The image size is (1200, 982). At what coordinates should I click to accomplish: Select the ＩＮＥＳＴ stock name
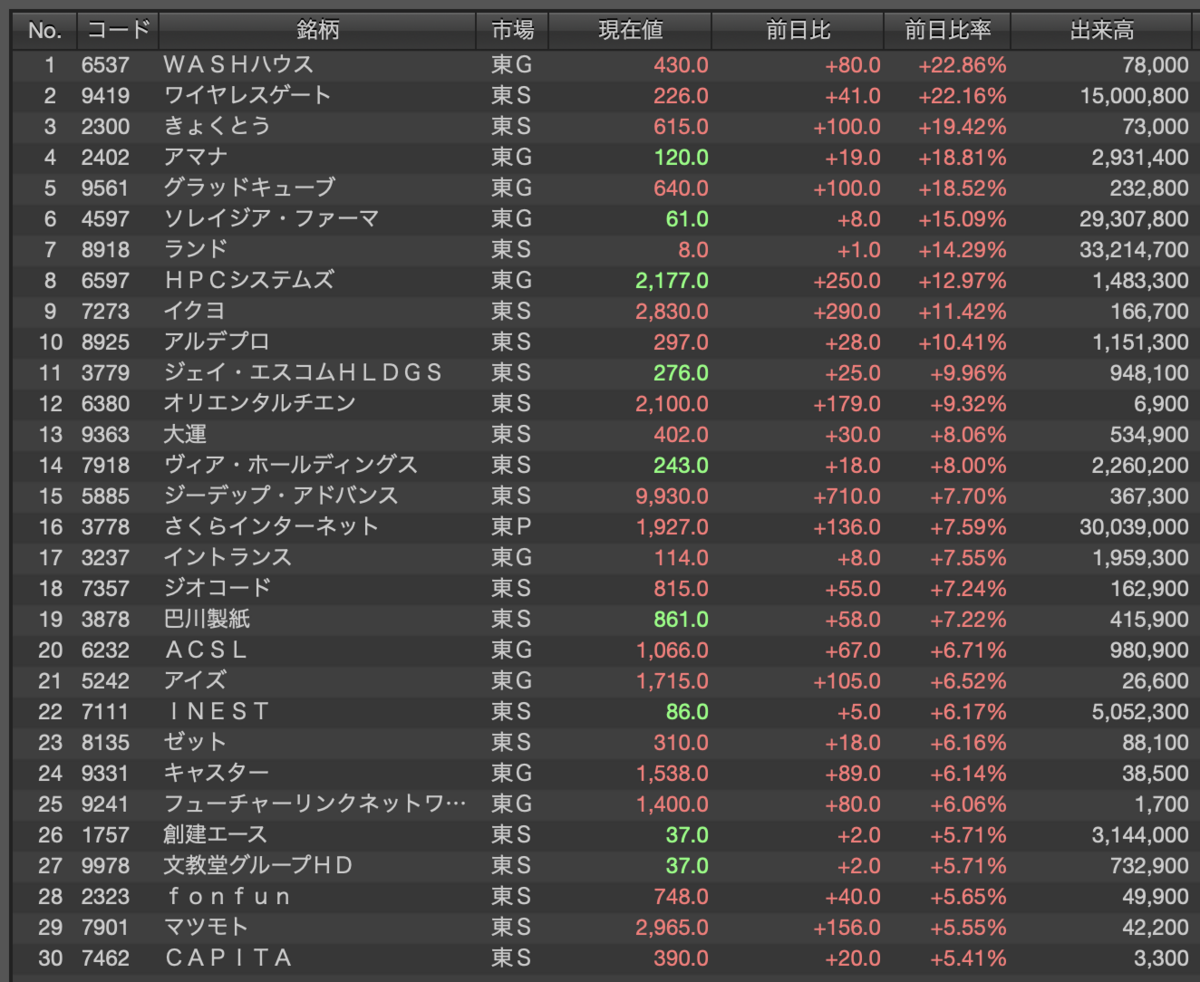click(217, 711)
